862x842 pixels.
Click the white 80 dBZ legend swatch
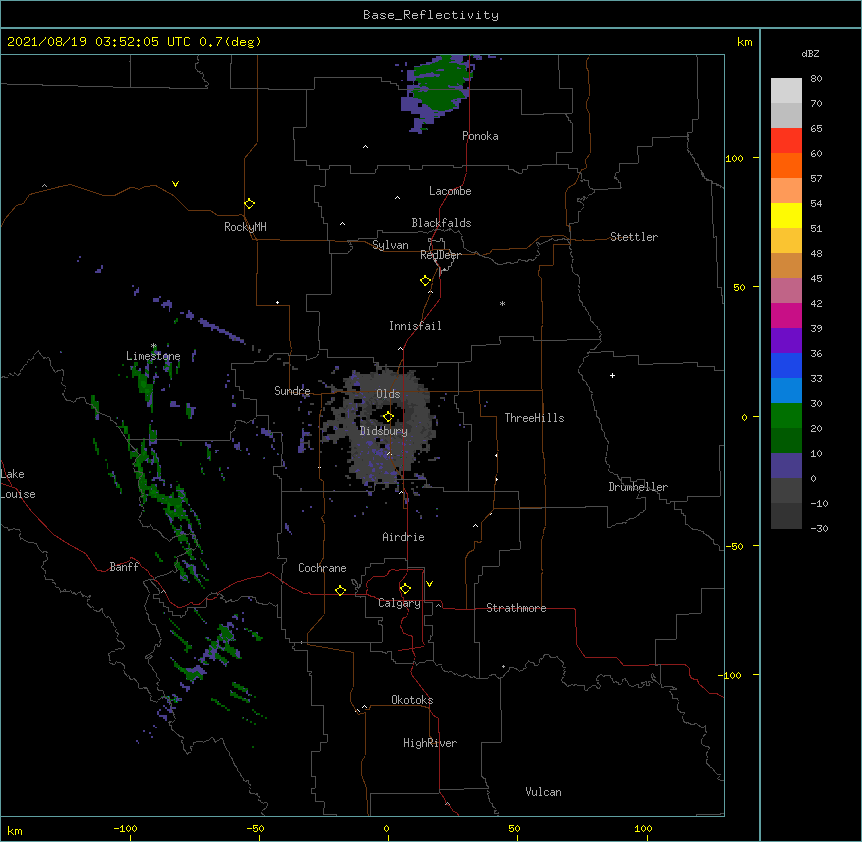tap(786, 91)
